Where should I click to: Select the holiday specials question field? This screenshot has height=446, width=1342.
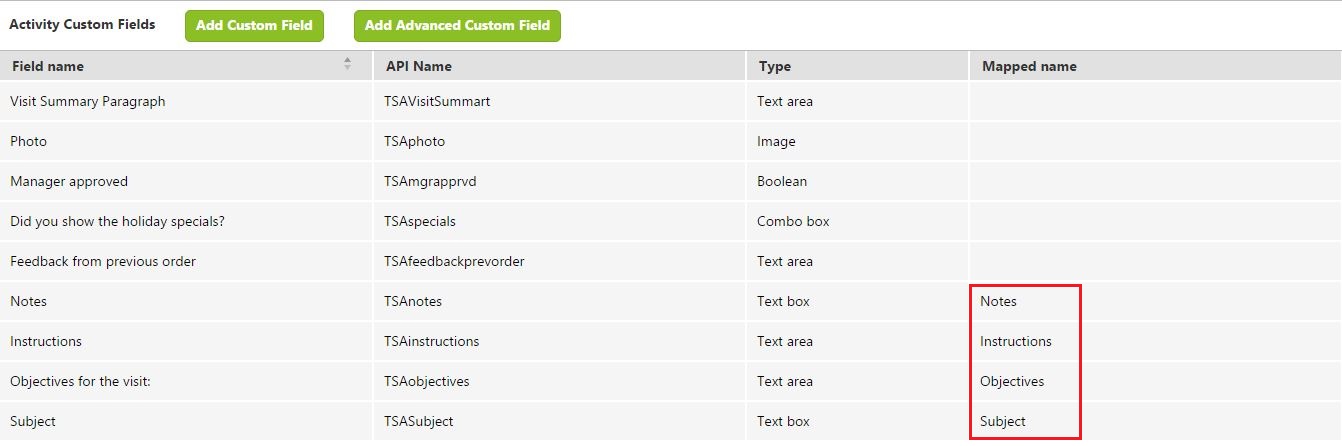tap(117, 221)
